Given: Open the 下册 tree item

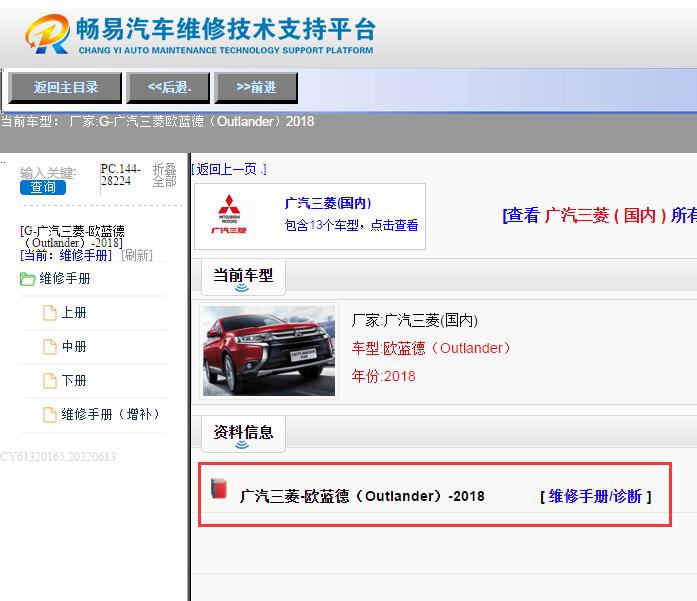Looking at the screenshot, I should (74, 381).
